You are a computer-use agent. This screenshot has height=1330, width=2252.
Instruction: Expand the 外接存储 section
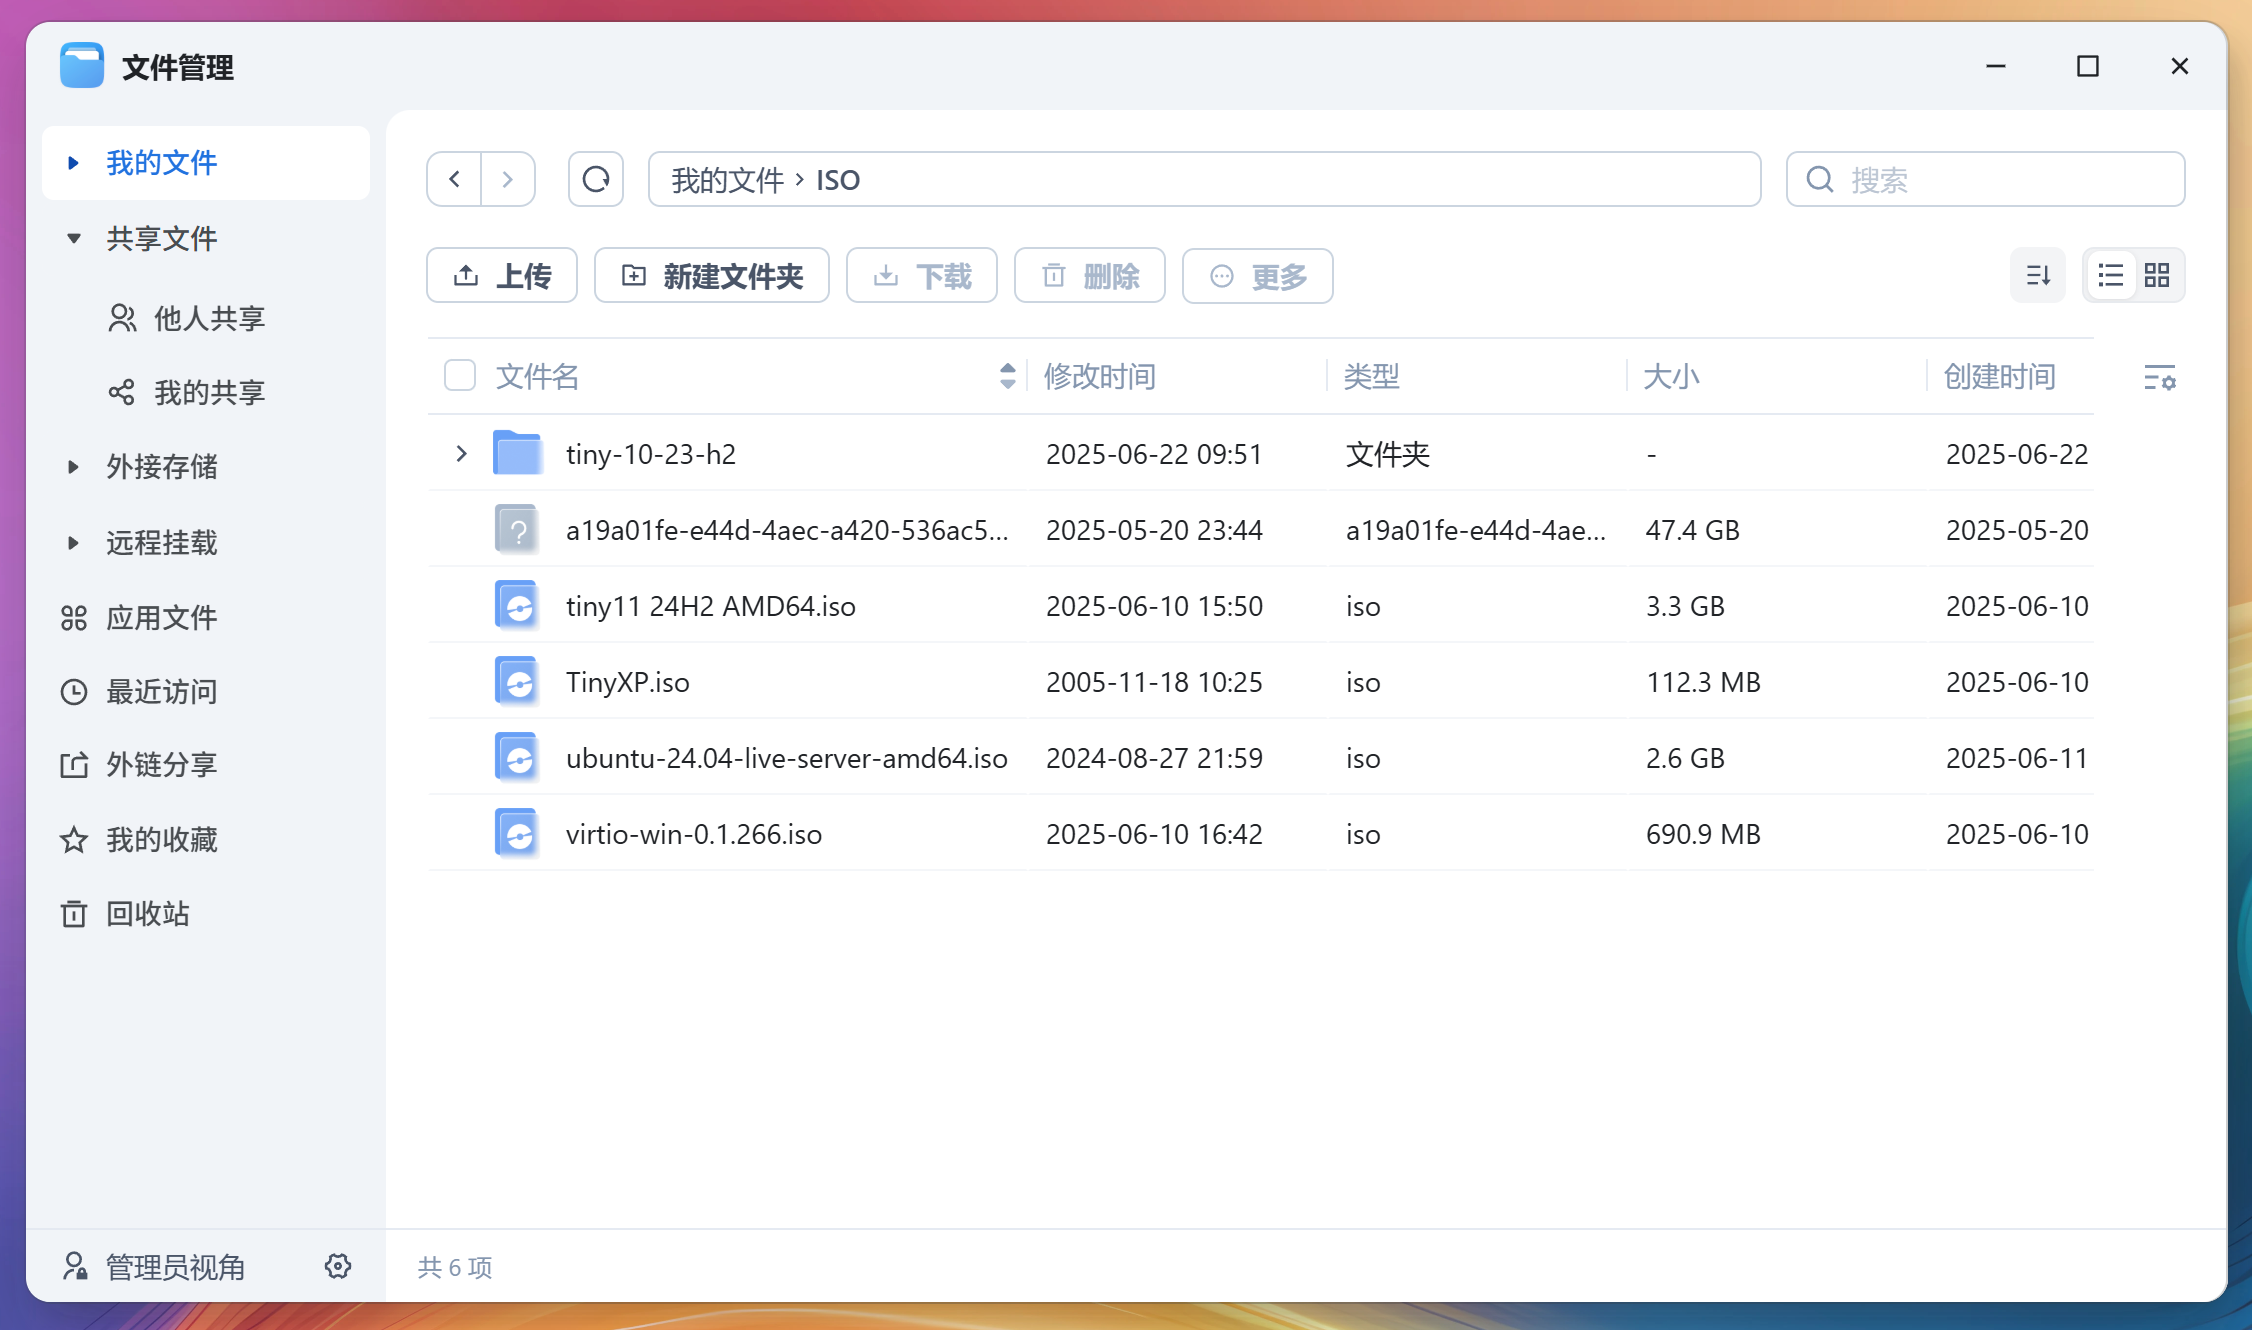(71, 466)
